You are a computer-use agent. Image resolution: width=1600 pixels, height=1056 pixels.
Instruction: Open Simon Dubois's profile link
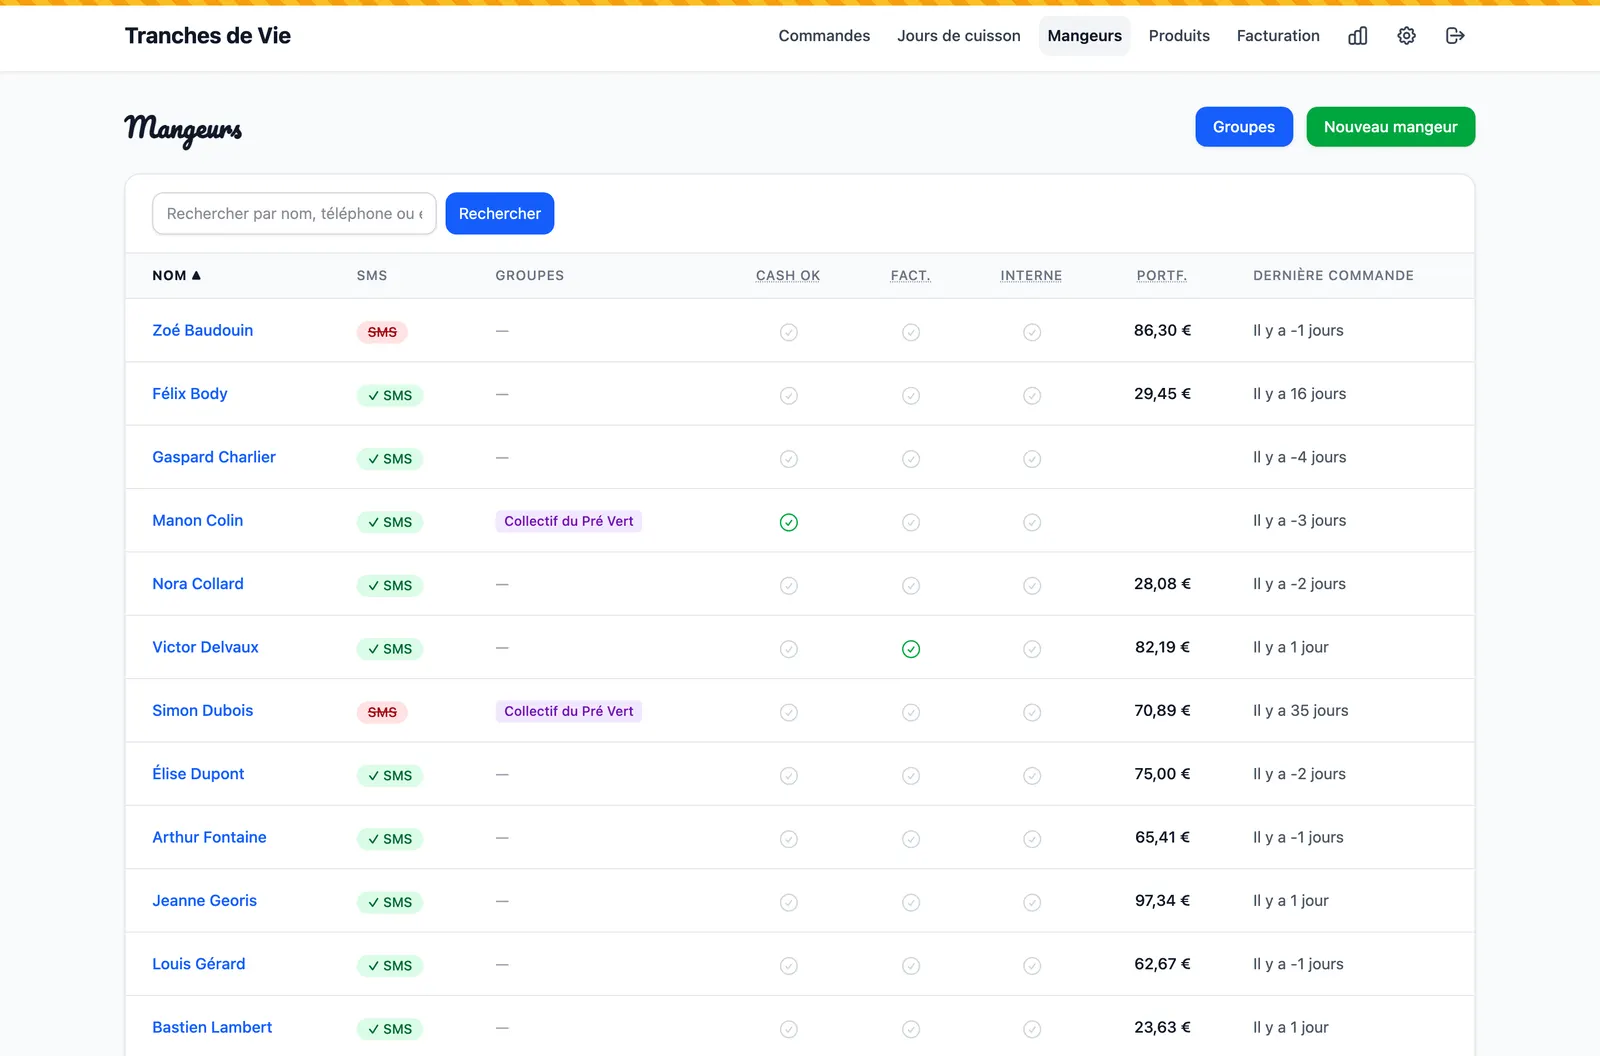click(203, 711)
